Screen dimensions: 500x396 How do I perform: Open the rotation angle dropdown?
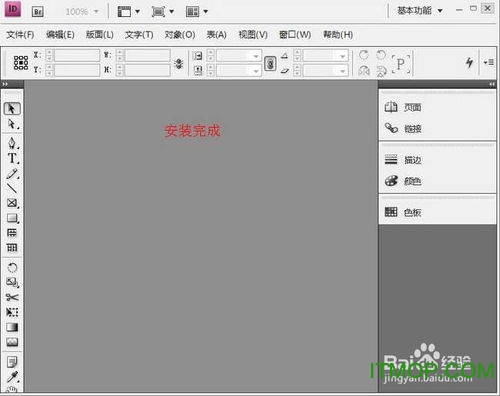(343, 56)
